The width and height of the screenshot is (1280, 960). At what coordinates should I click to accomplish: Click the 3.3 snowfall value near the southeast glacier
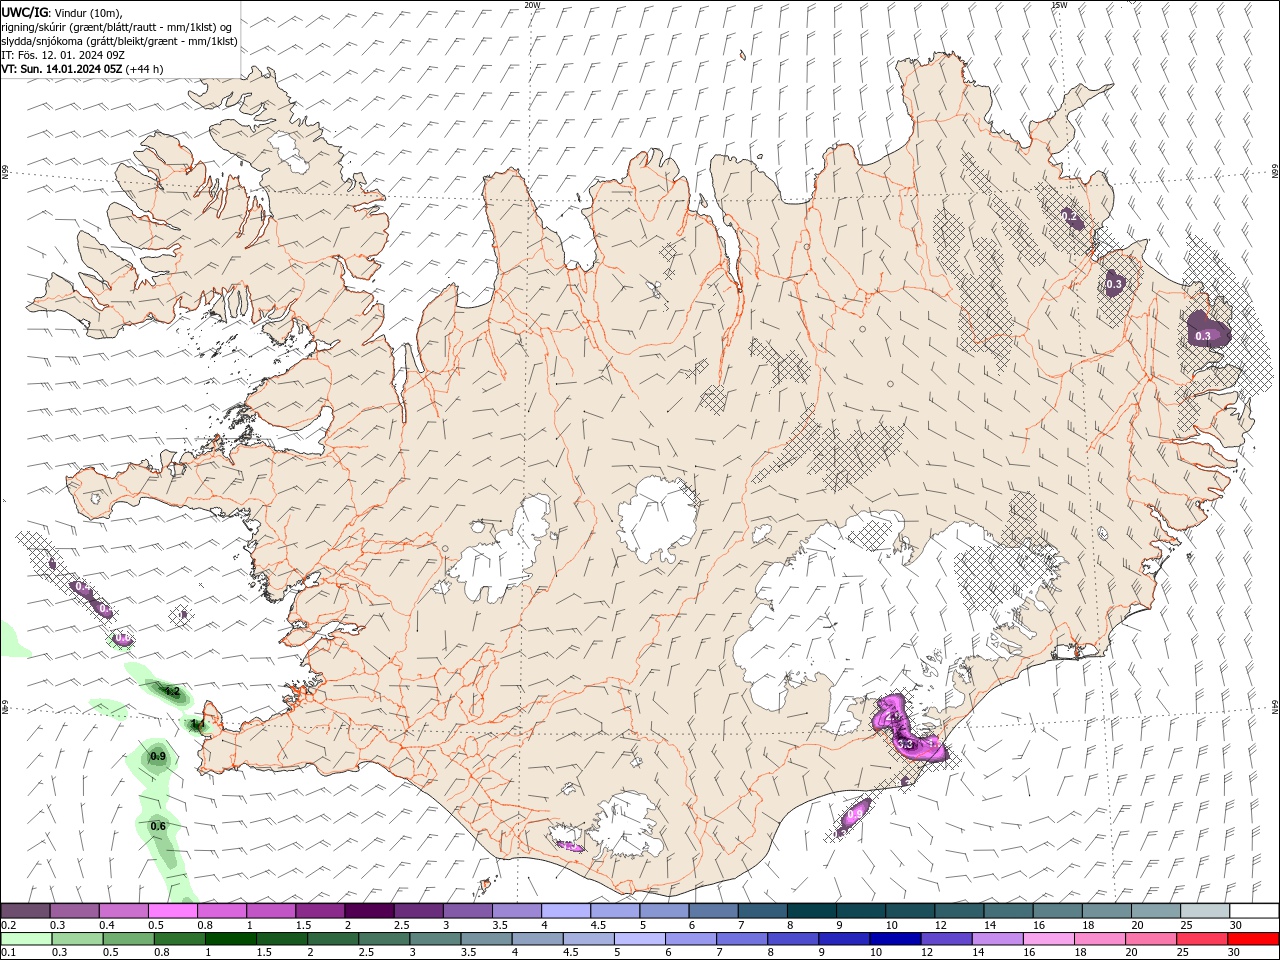point(906,744)
